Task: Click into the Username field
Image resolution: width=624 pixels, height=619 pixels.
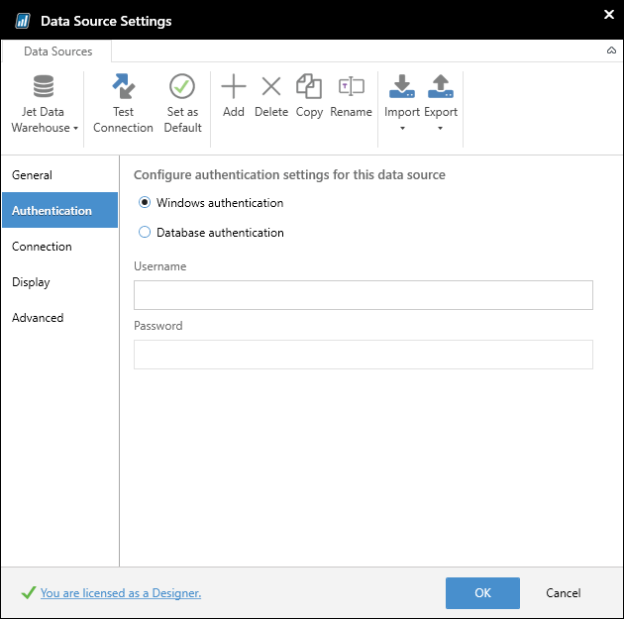Action: pos(363,295)
